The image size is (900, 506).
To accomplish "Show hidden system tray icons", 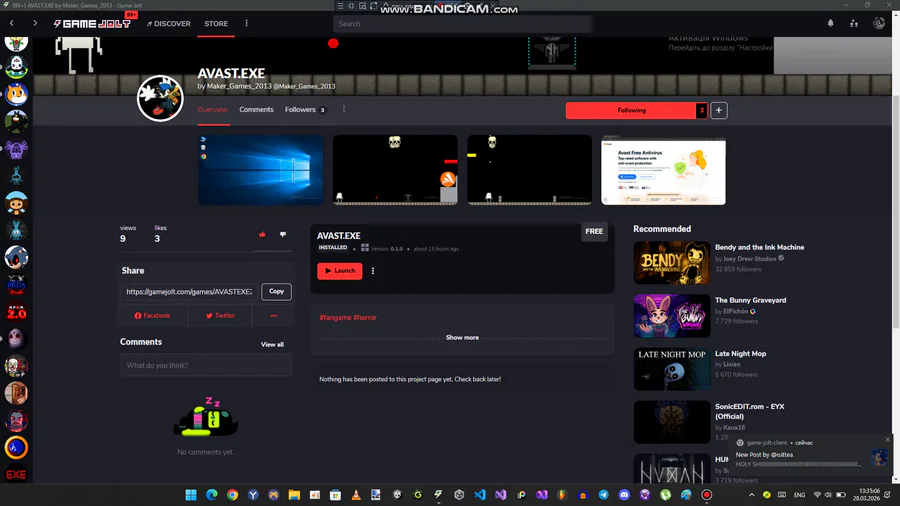I will pyautogui.click(x=751, y=495).
